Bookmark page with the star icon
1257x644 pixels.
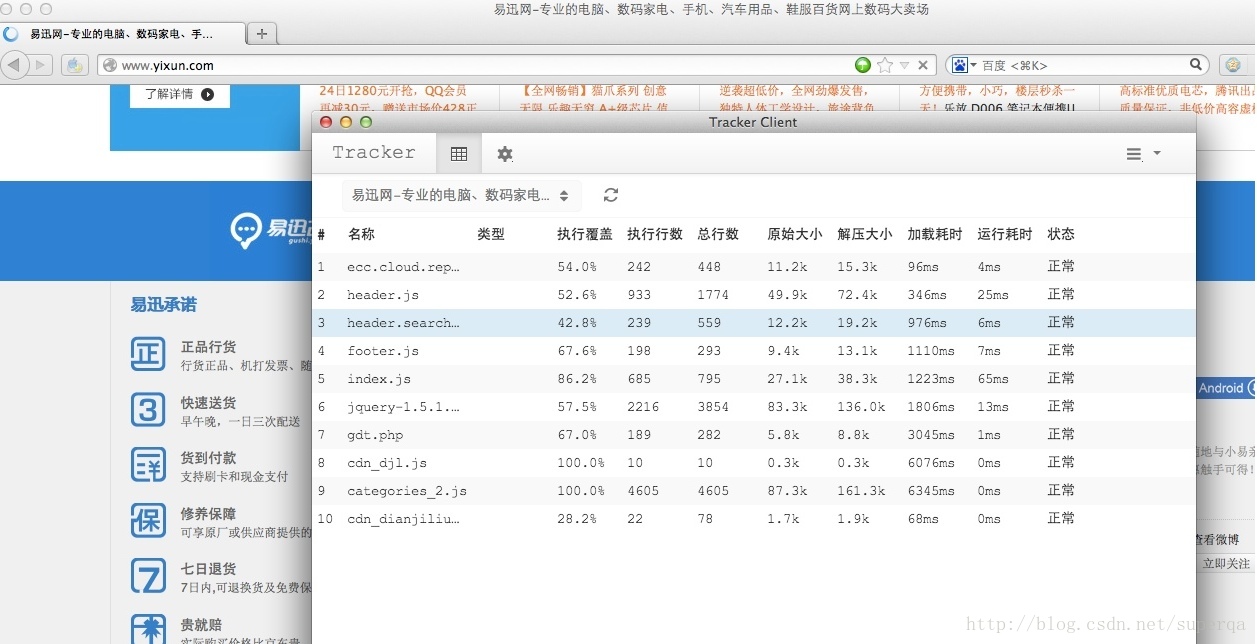point(885,65)
